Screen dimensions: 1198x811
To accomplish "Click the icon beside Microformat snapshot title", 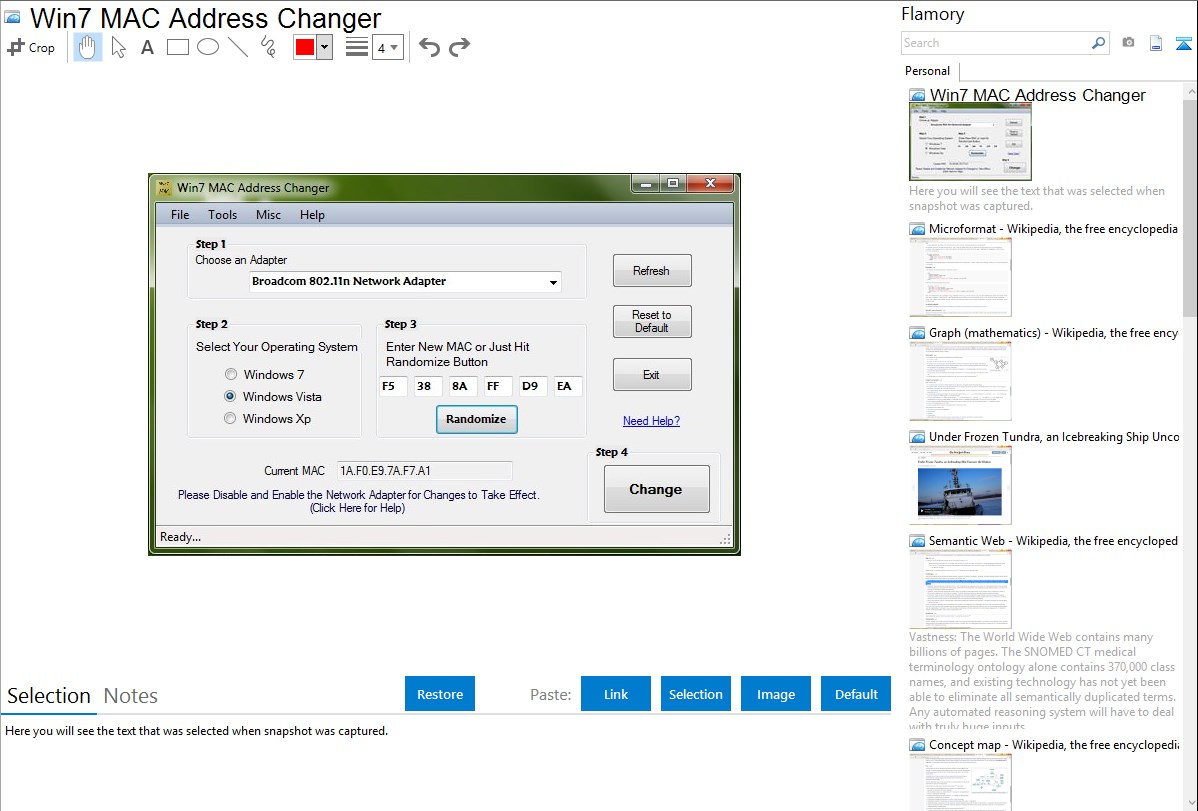I will pyautogui.click(x=917, y=229).
